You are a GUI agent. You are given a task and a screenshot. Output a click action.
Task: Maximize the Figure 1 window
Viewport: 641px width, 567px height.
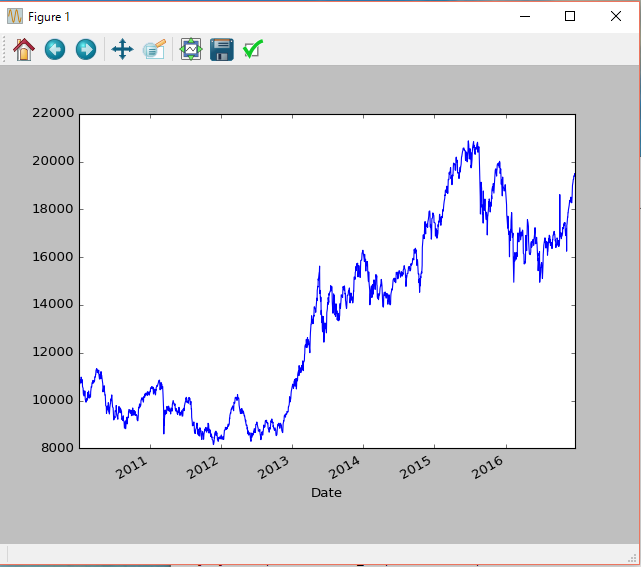[x=570, y=16]
